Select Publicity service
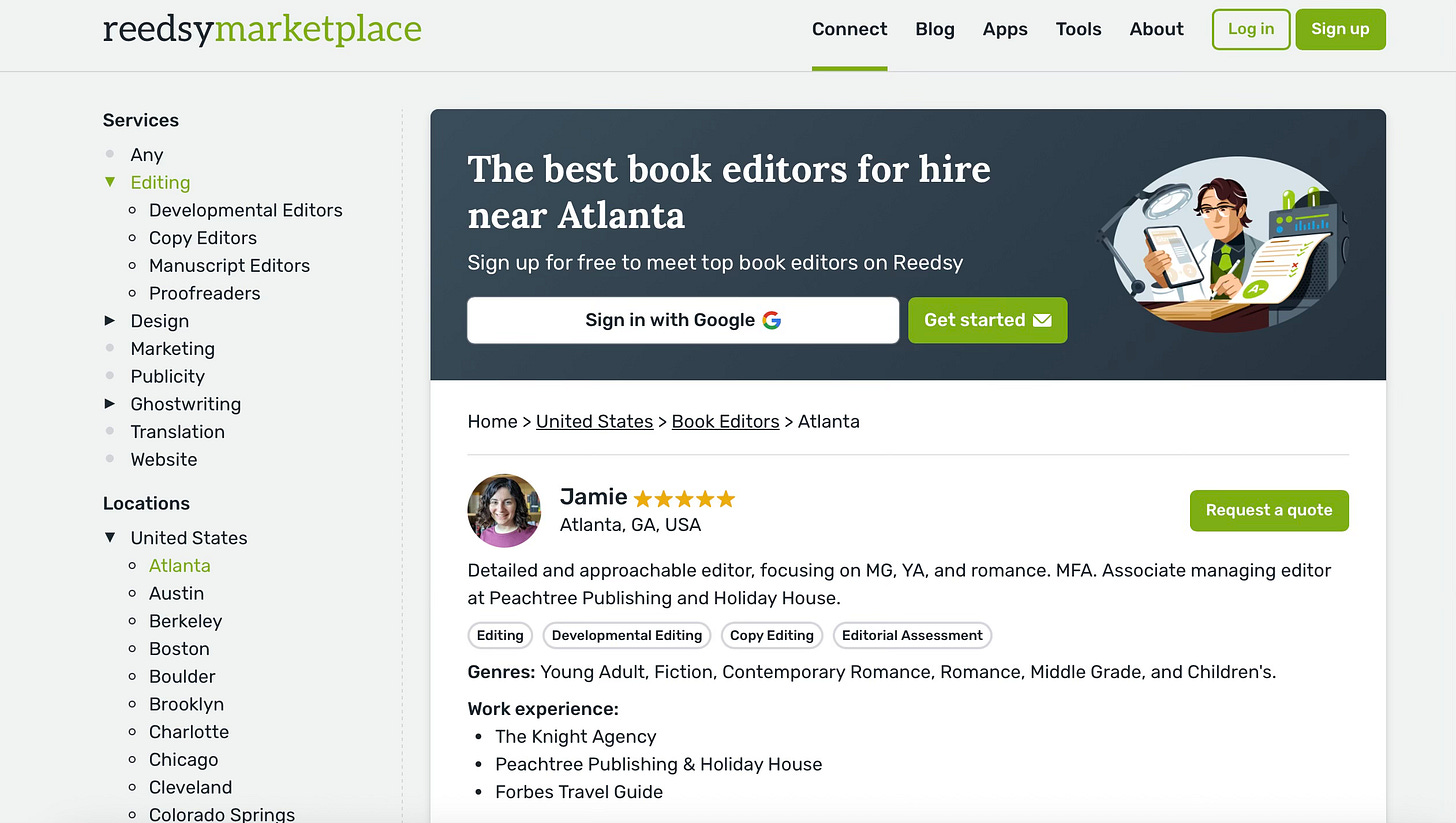The width and height of the screenshot is (1456, 823). 167,376
